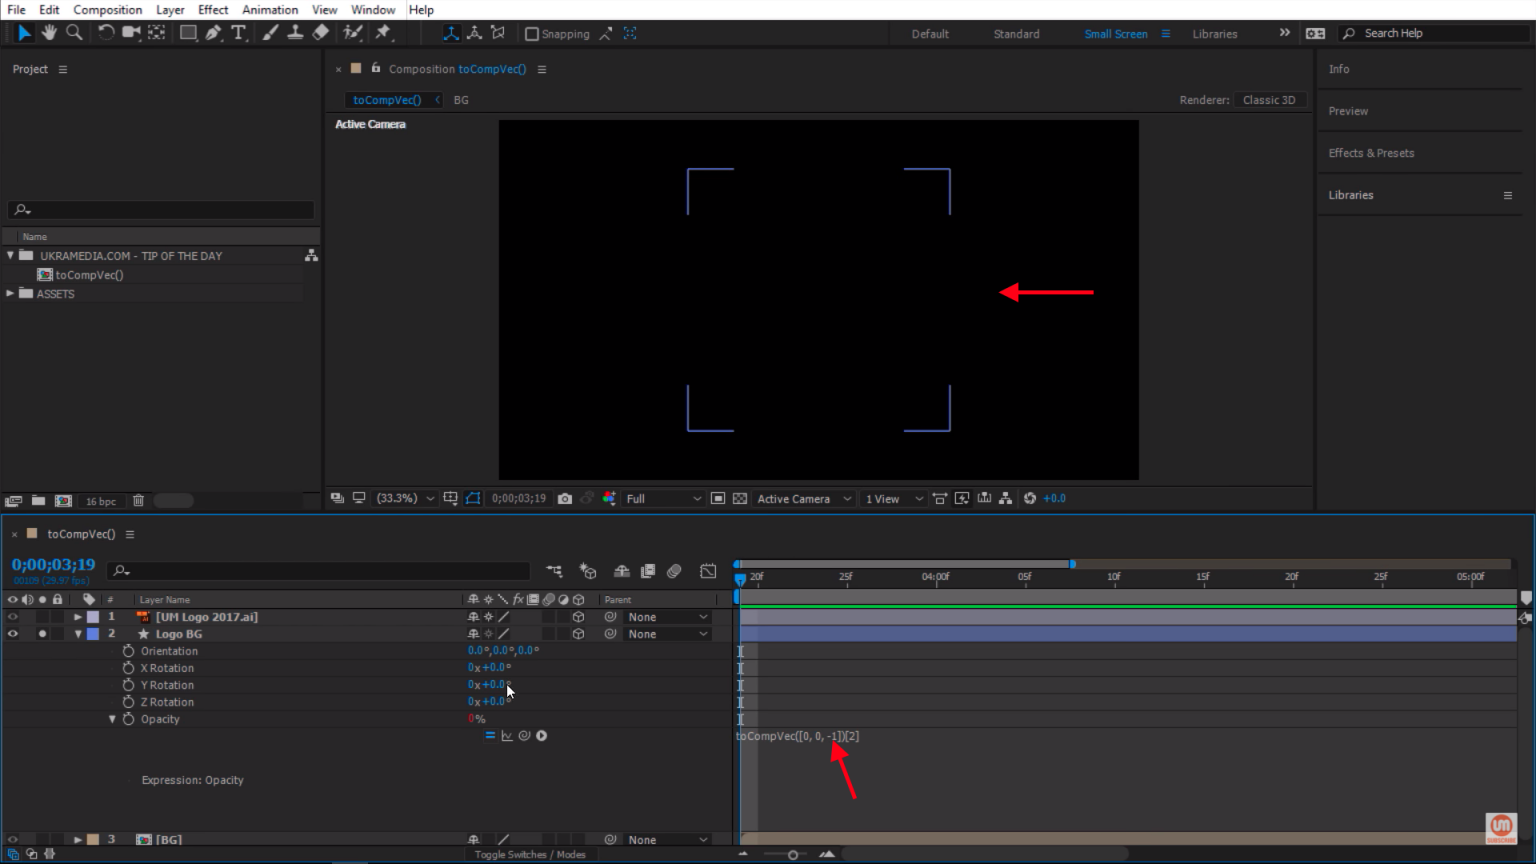1536x864 pixels.
Task: Click the current time indicator in timeline
Action: [740, 578]
